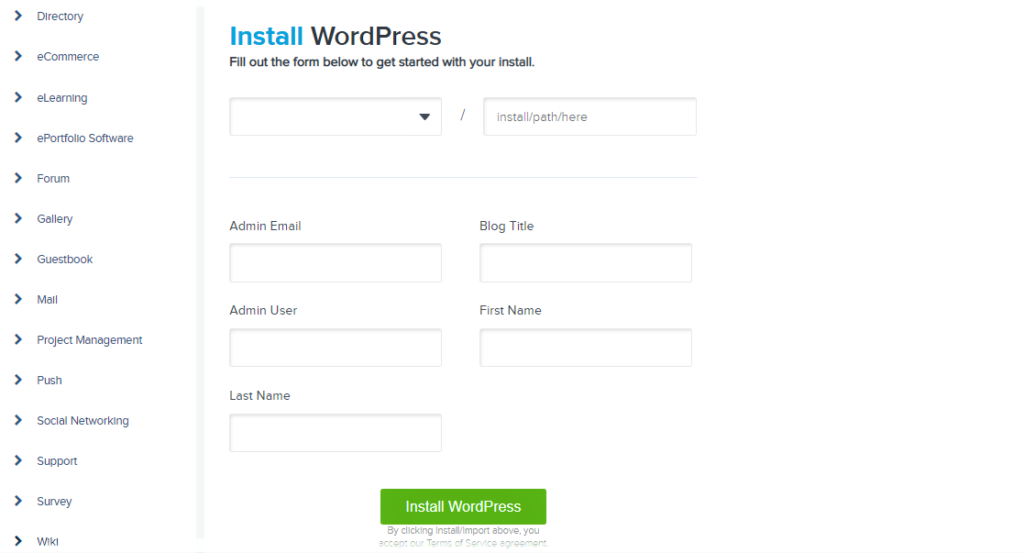Expand the Mail category chevron
Screen dimensions: 1024x553
pyautogui.click(x=18, y=299)
